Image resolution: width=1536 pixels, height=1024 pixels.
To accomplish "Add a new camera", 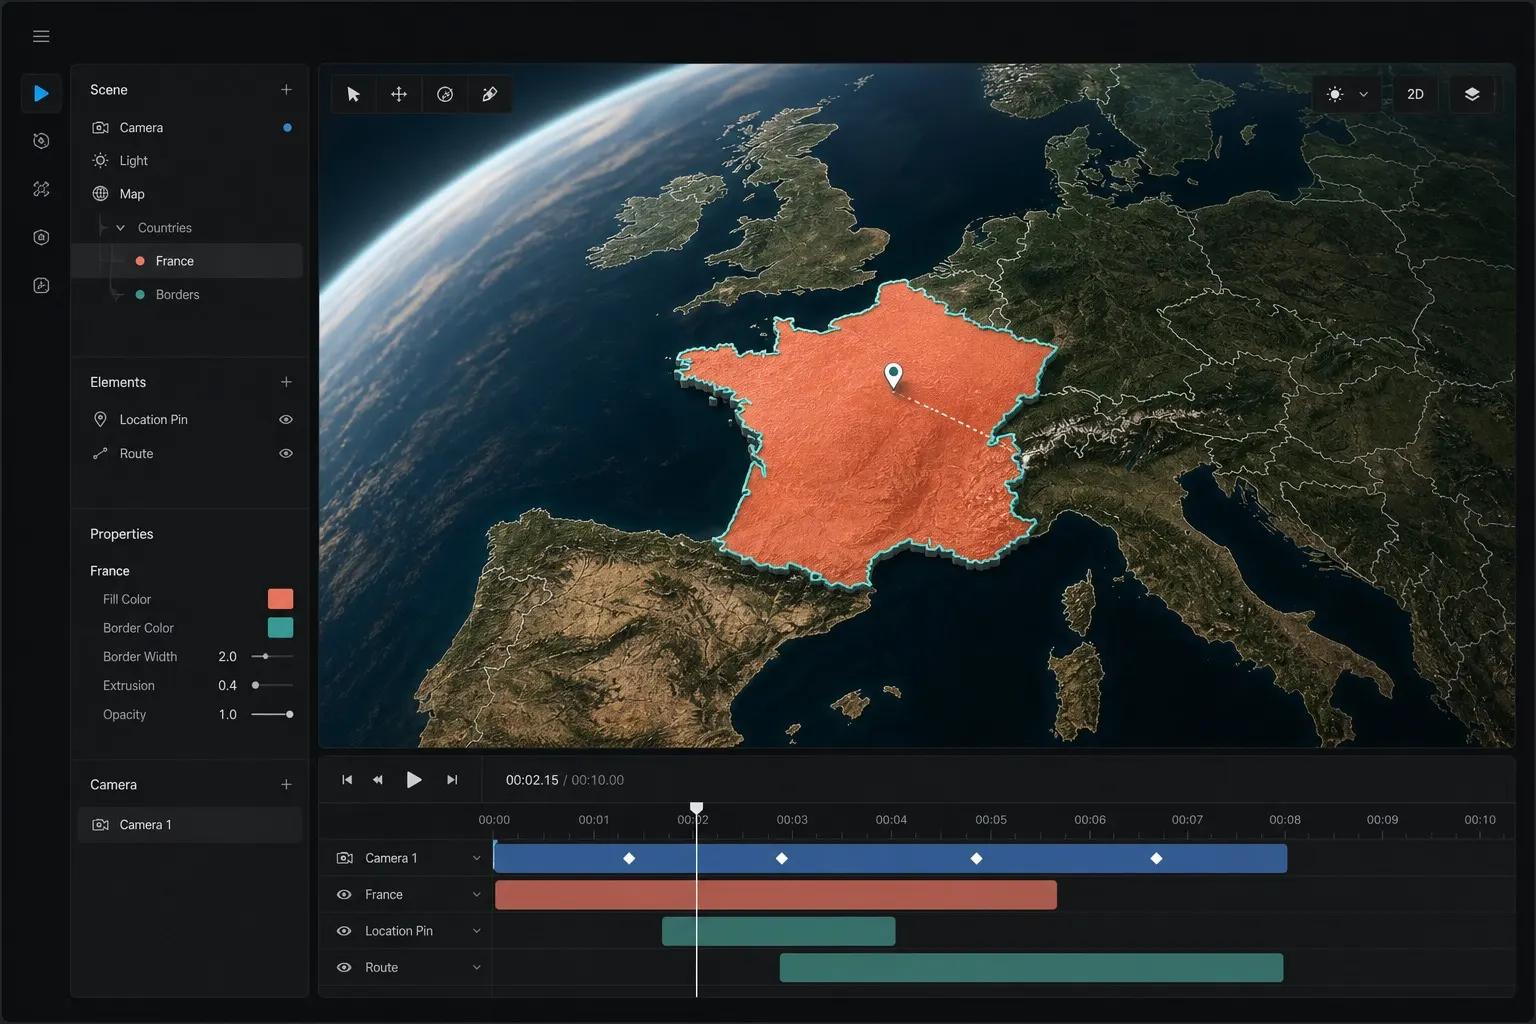I will [x=286, y=785].
